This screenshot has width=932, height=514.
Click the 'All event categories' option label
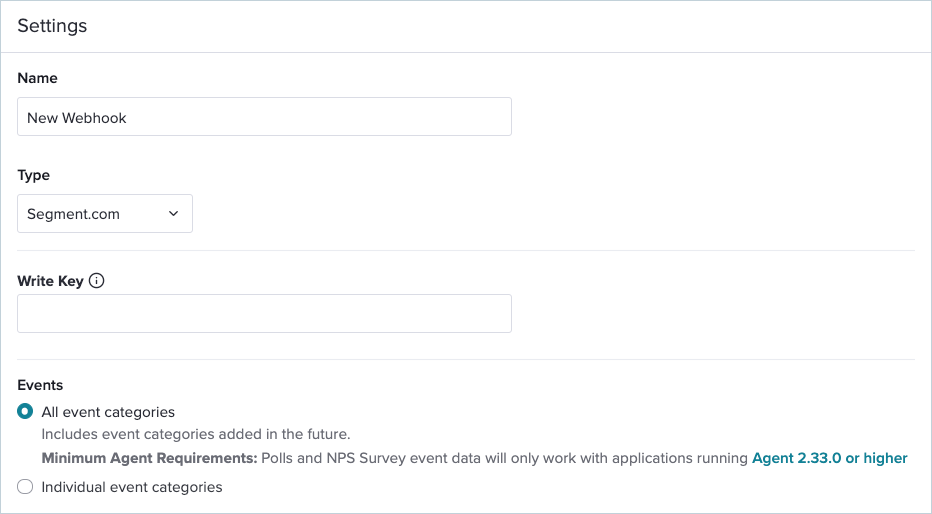[108, 412]
